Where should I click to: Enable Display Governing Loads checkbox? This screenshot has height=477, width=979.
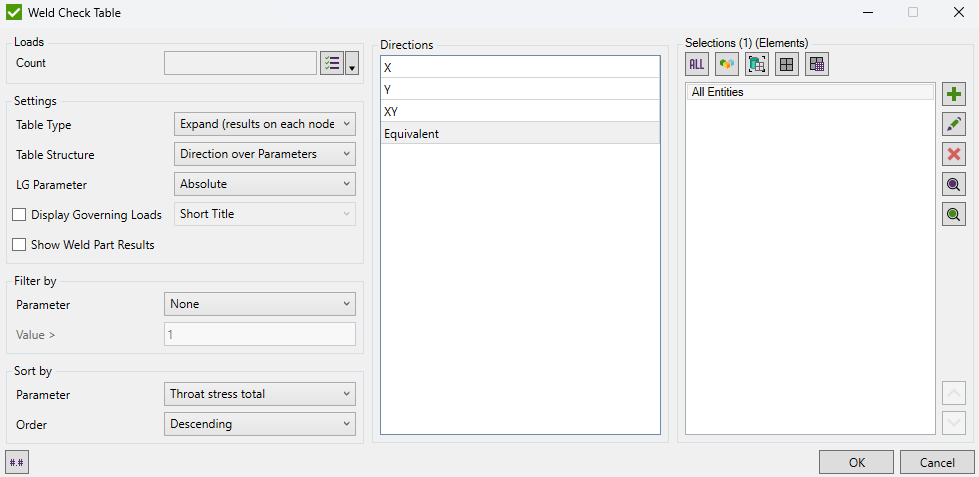(19, 215)
